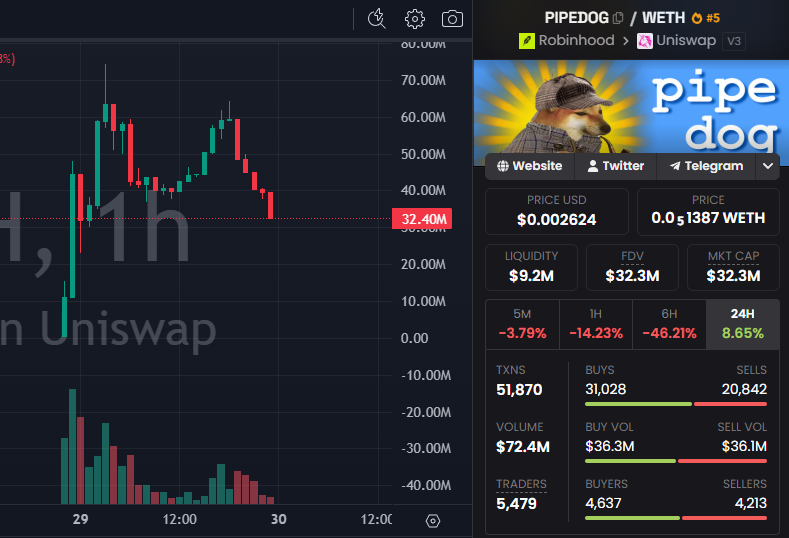Viewport: 789px width, 538px height.
Task: Click the green buys progress bar
Action: pos(639,404)
